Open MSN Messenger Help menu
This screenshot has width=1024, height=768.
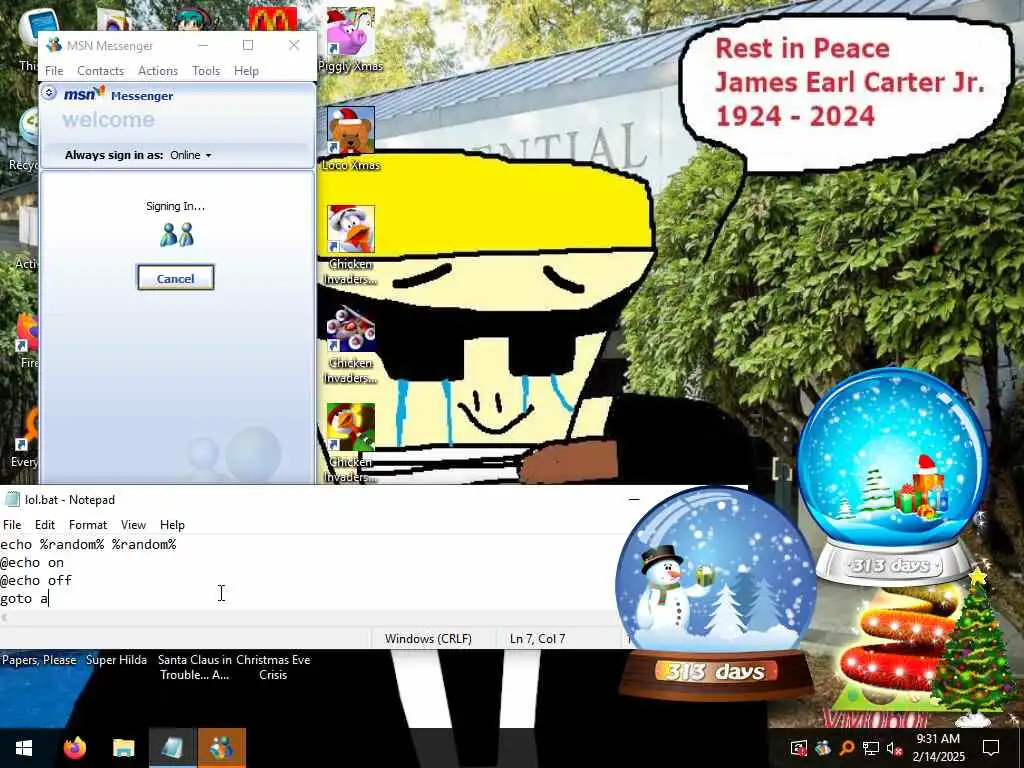246,71
